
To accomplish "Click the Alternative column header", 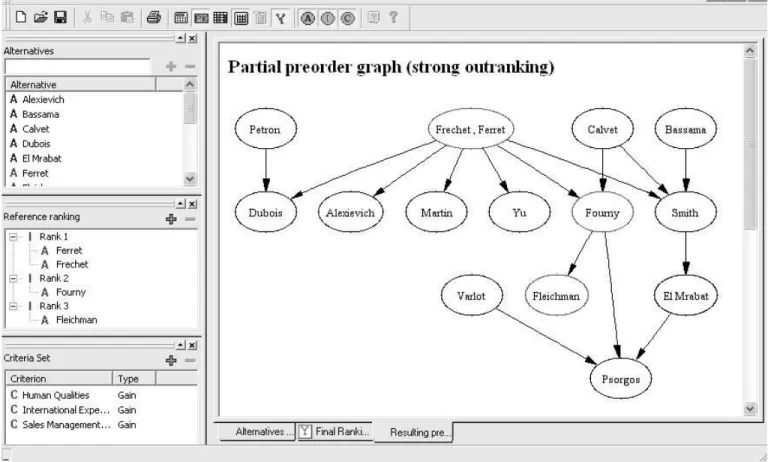I will tap(81, 85).
